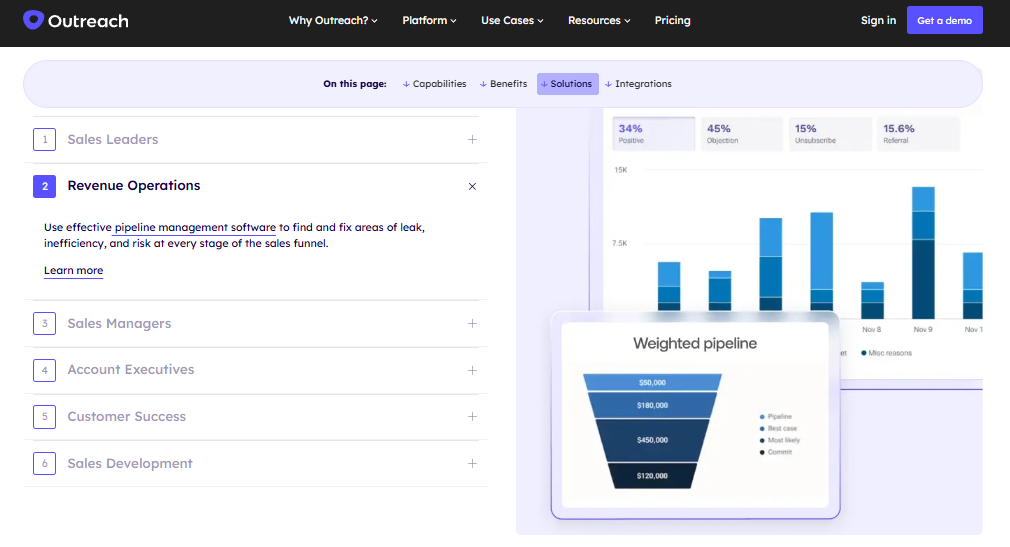
Task: Click the Commit legend entry
Action: click(x=776, y=452)
